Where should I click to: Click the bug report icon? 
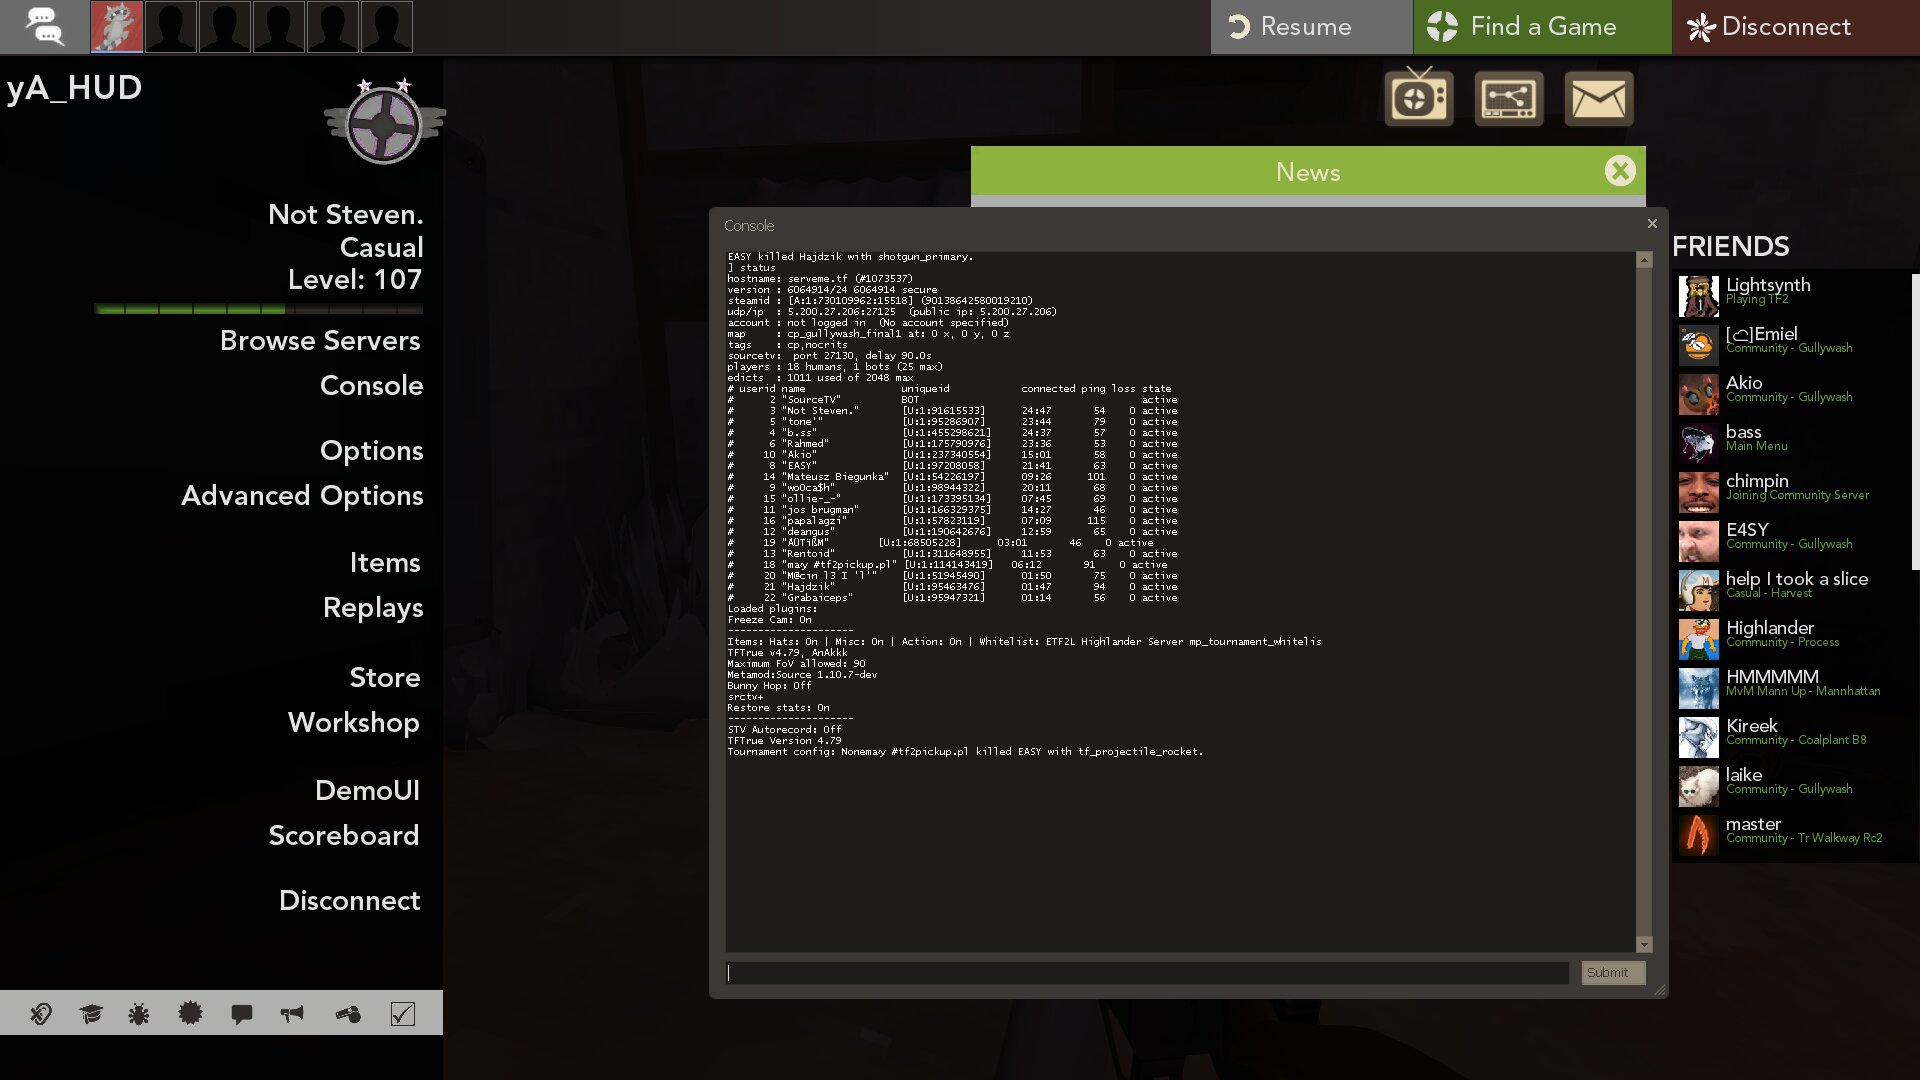click(x=139, y=1014)
